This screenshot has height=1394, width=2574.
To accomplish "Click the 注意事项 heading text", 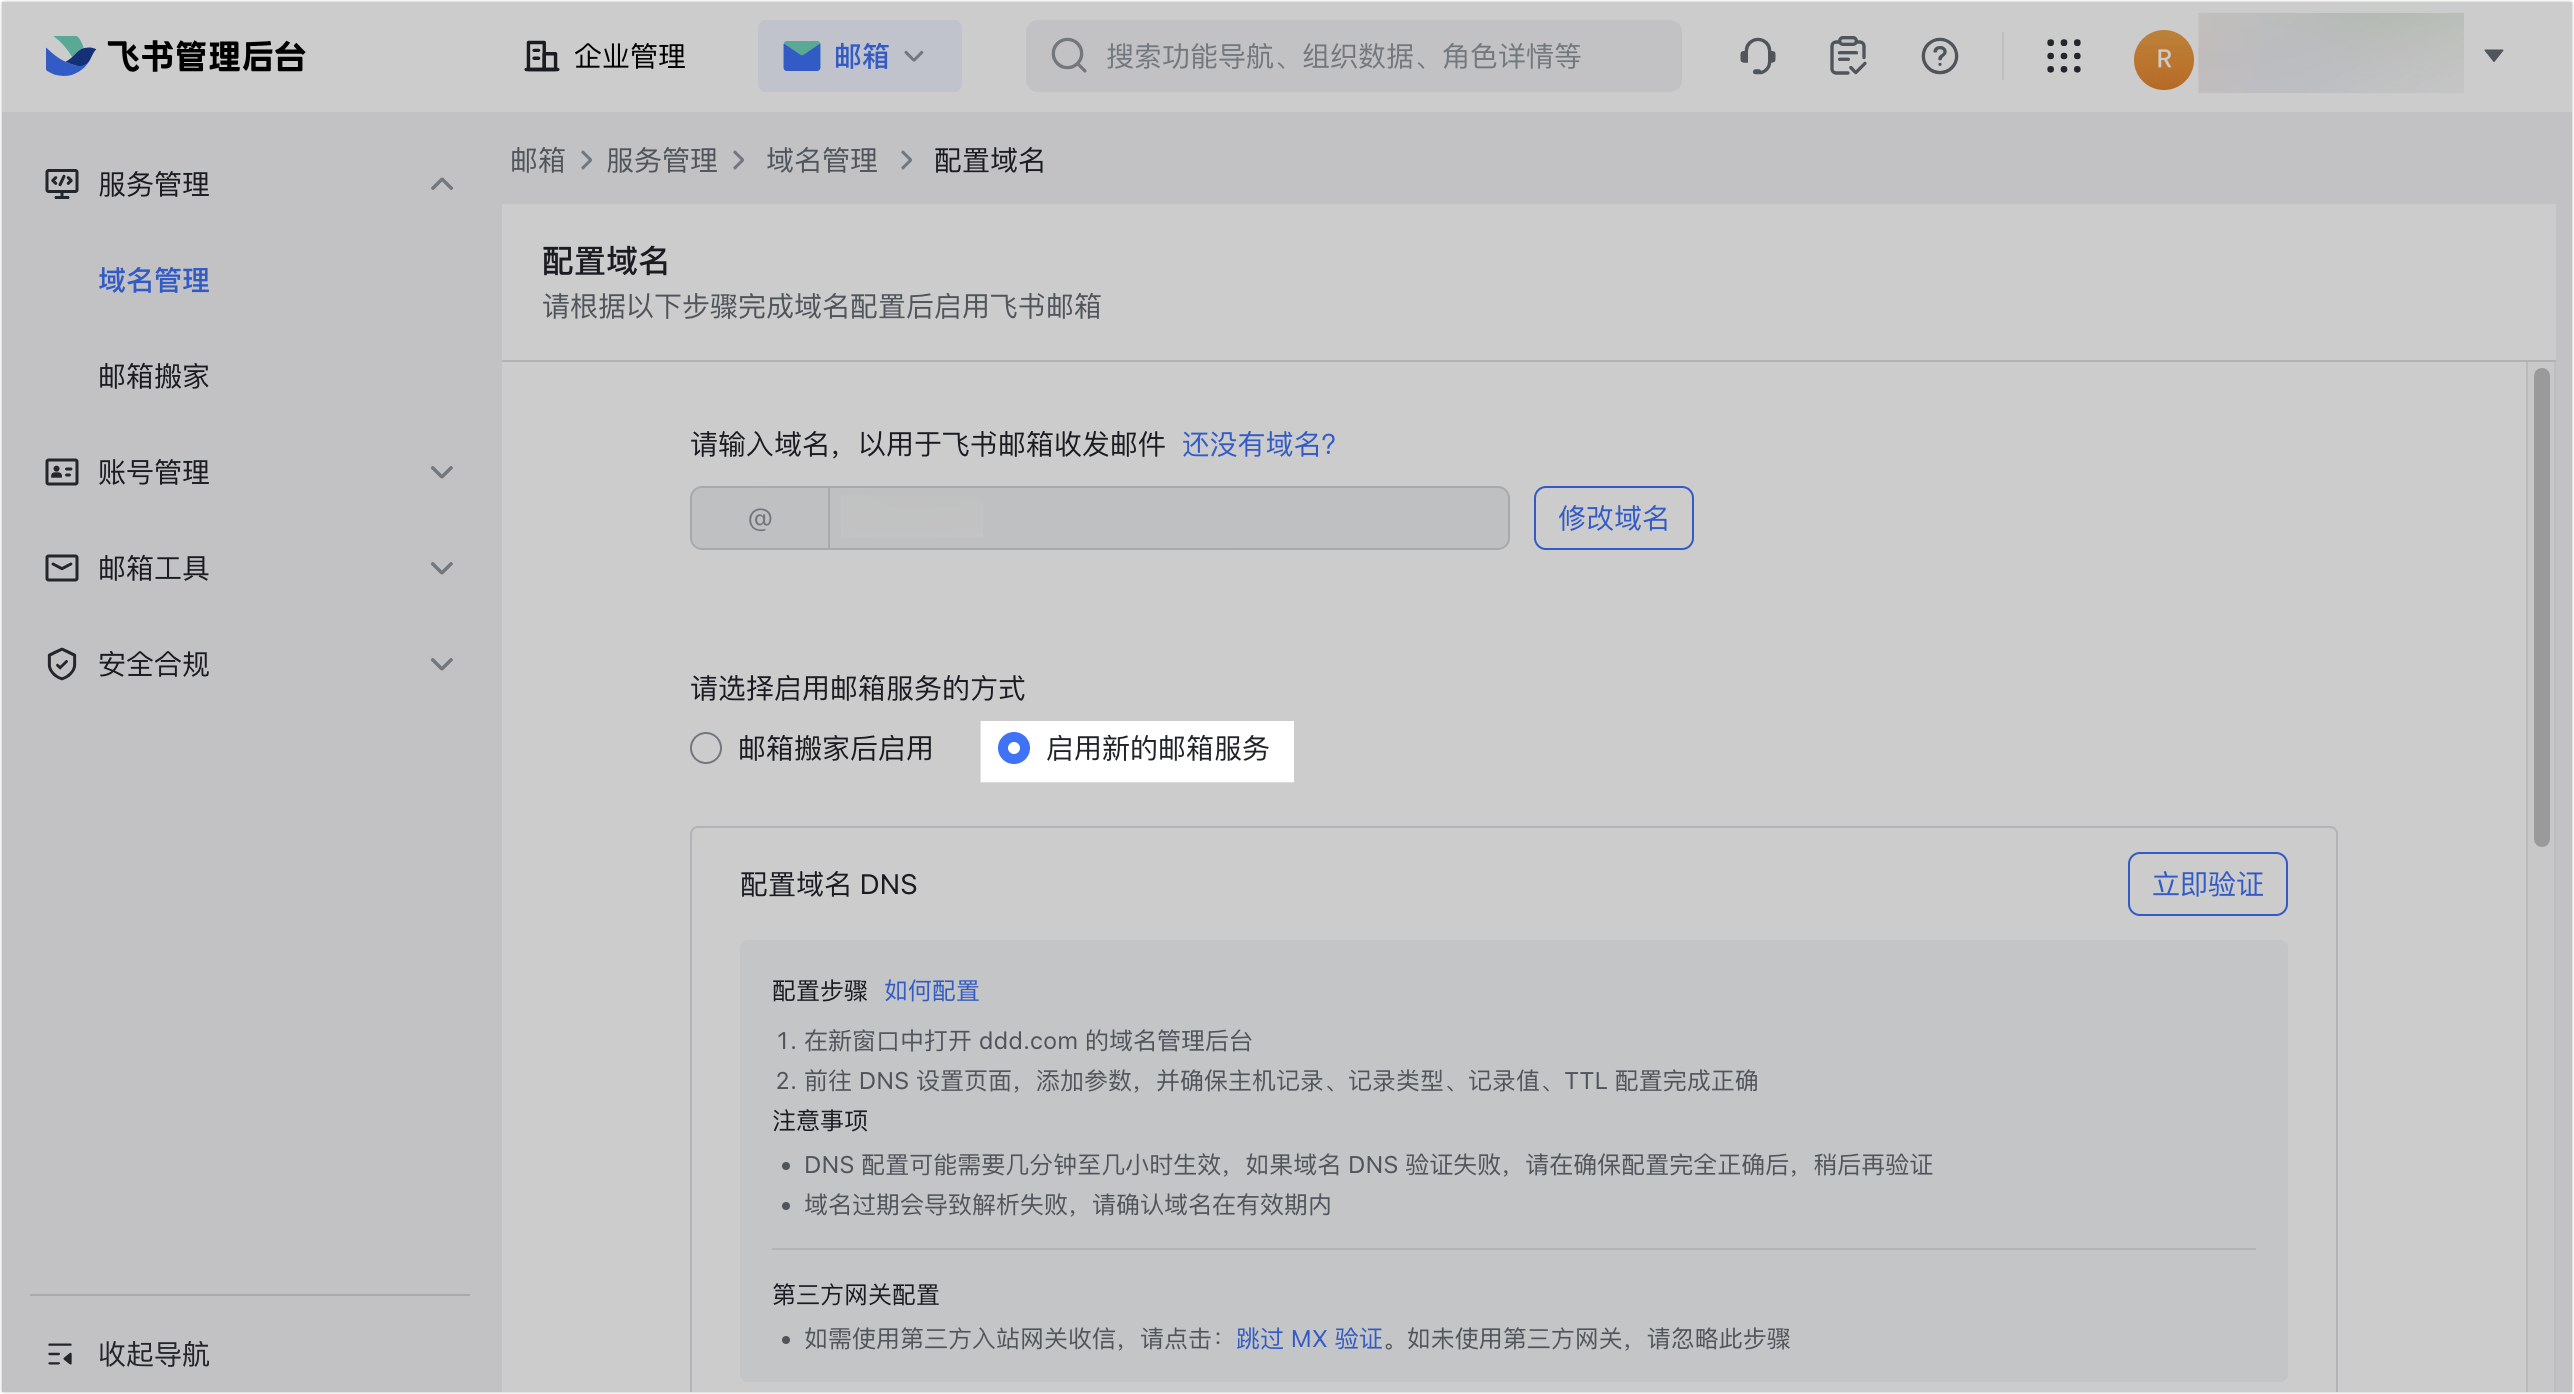I will pos(820,1121).
